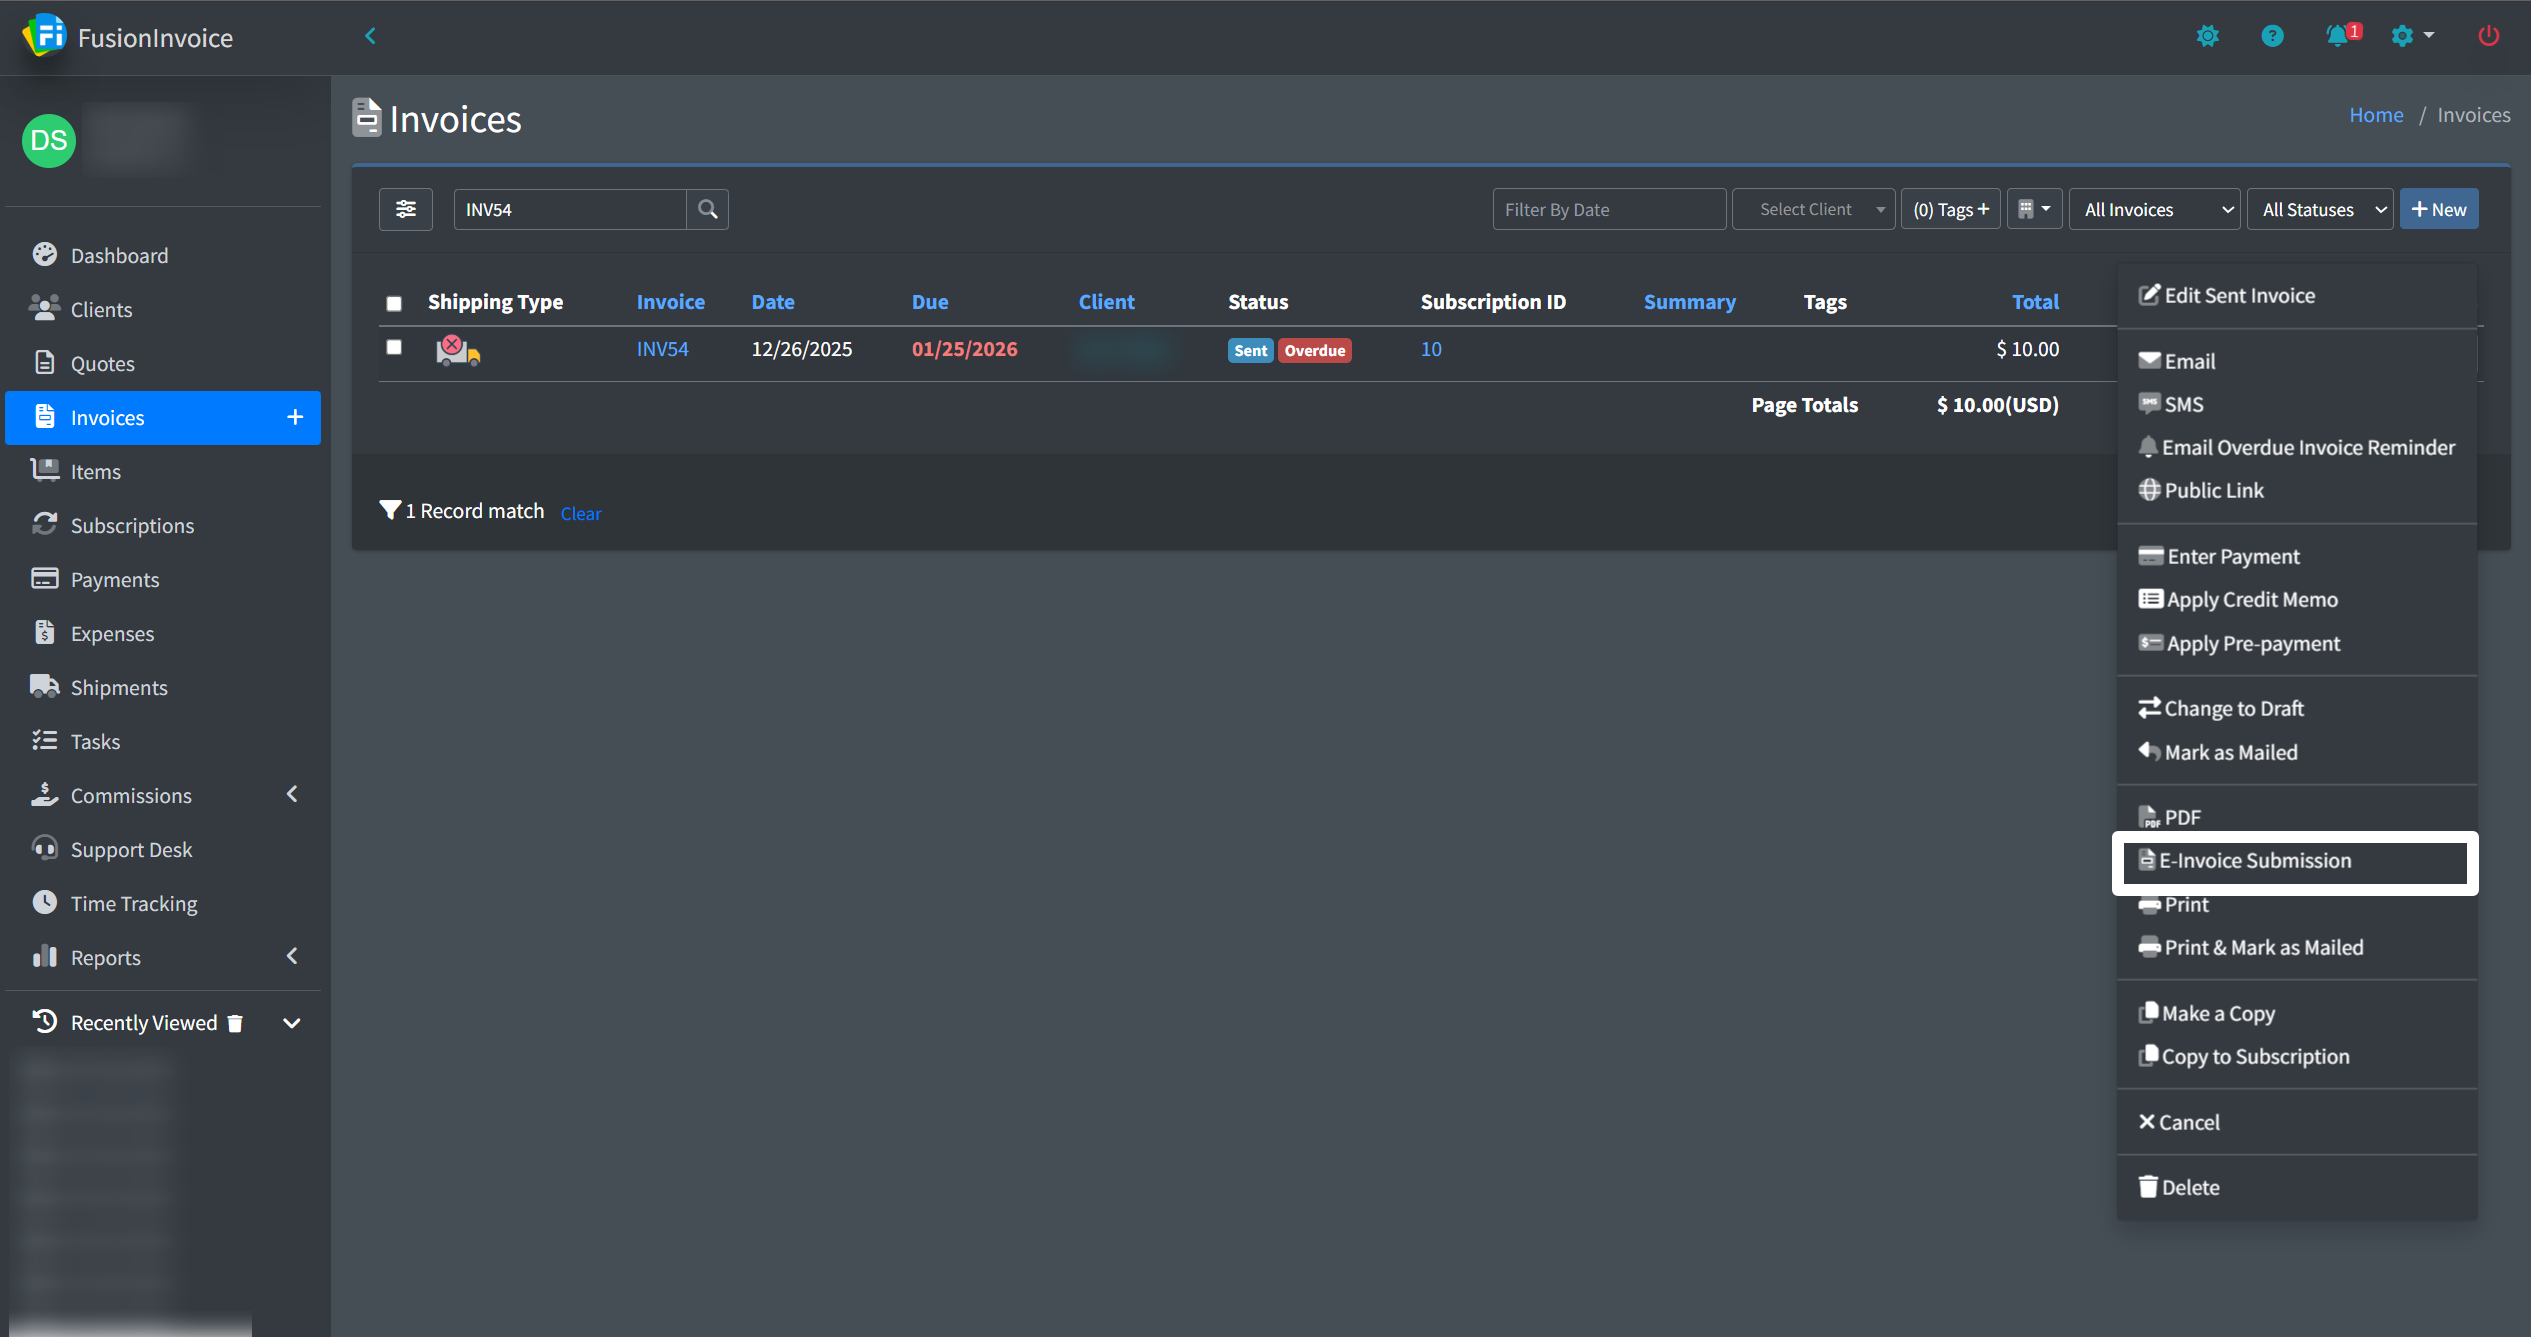Choose E-Invoice Submission from menu

pyautogui.click(x=2254, y=861)
